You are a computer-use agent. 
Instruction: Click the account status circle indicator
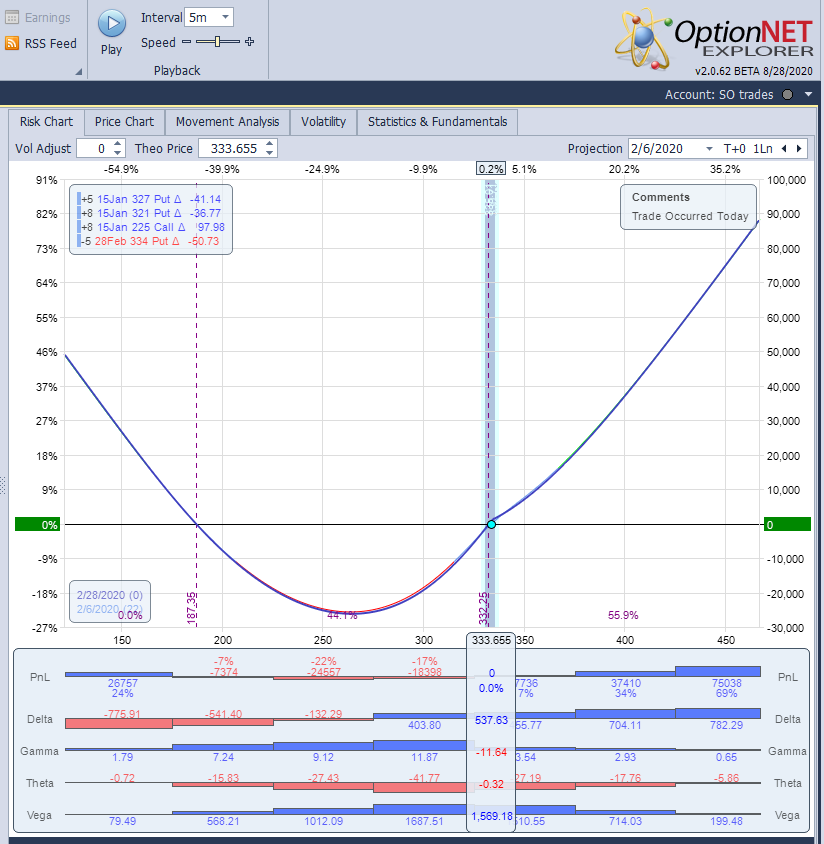click(787, 95)
